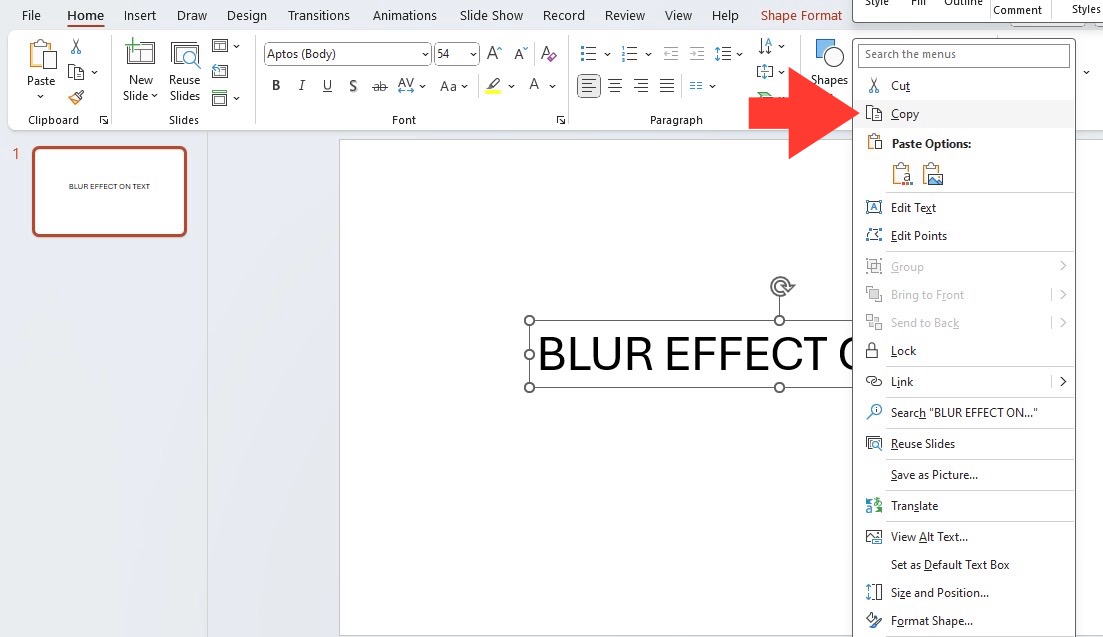Choose Edit Text in context menu
1103x637 pixels.
[x=964, y=207]
